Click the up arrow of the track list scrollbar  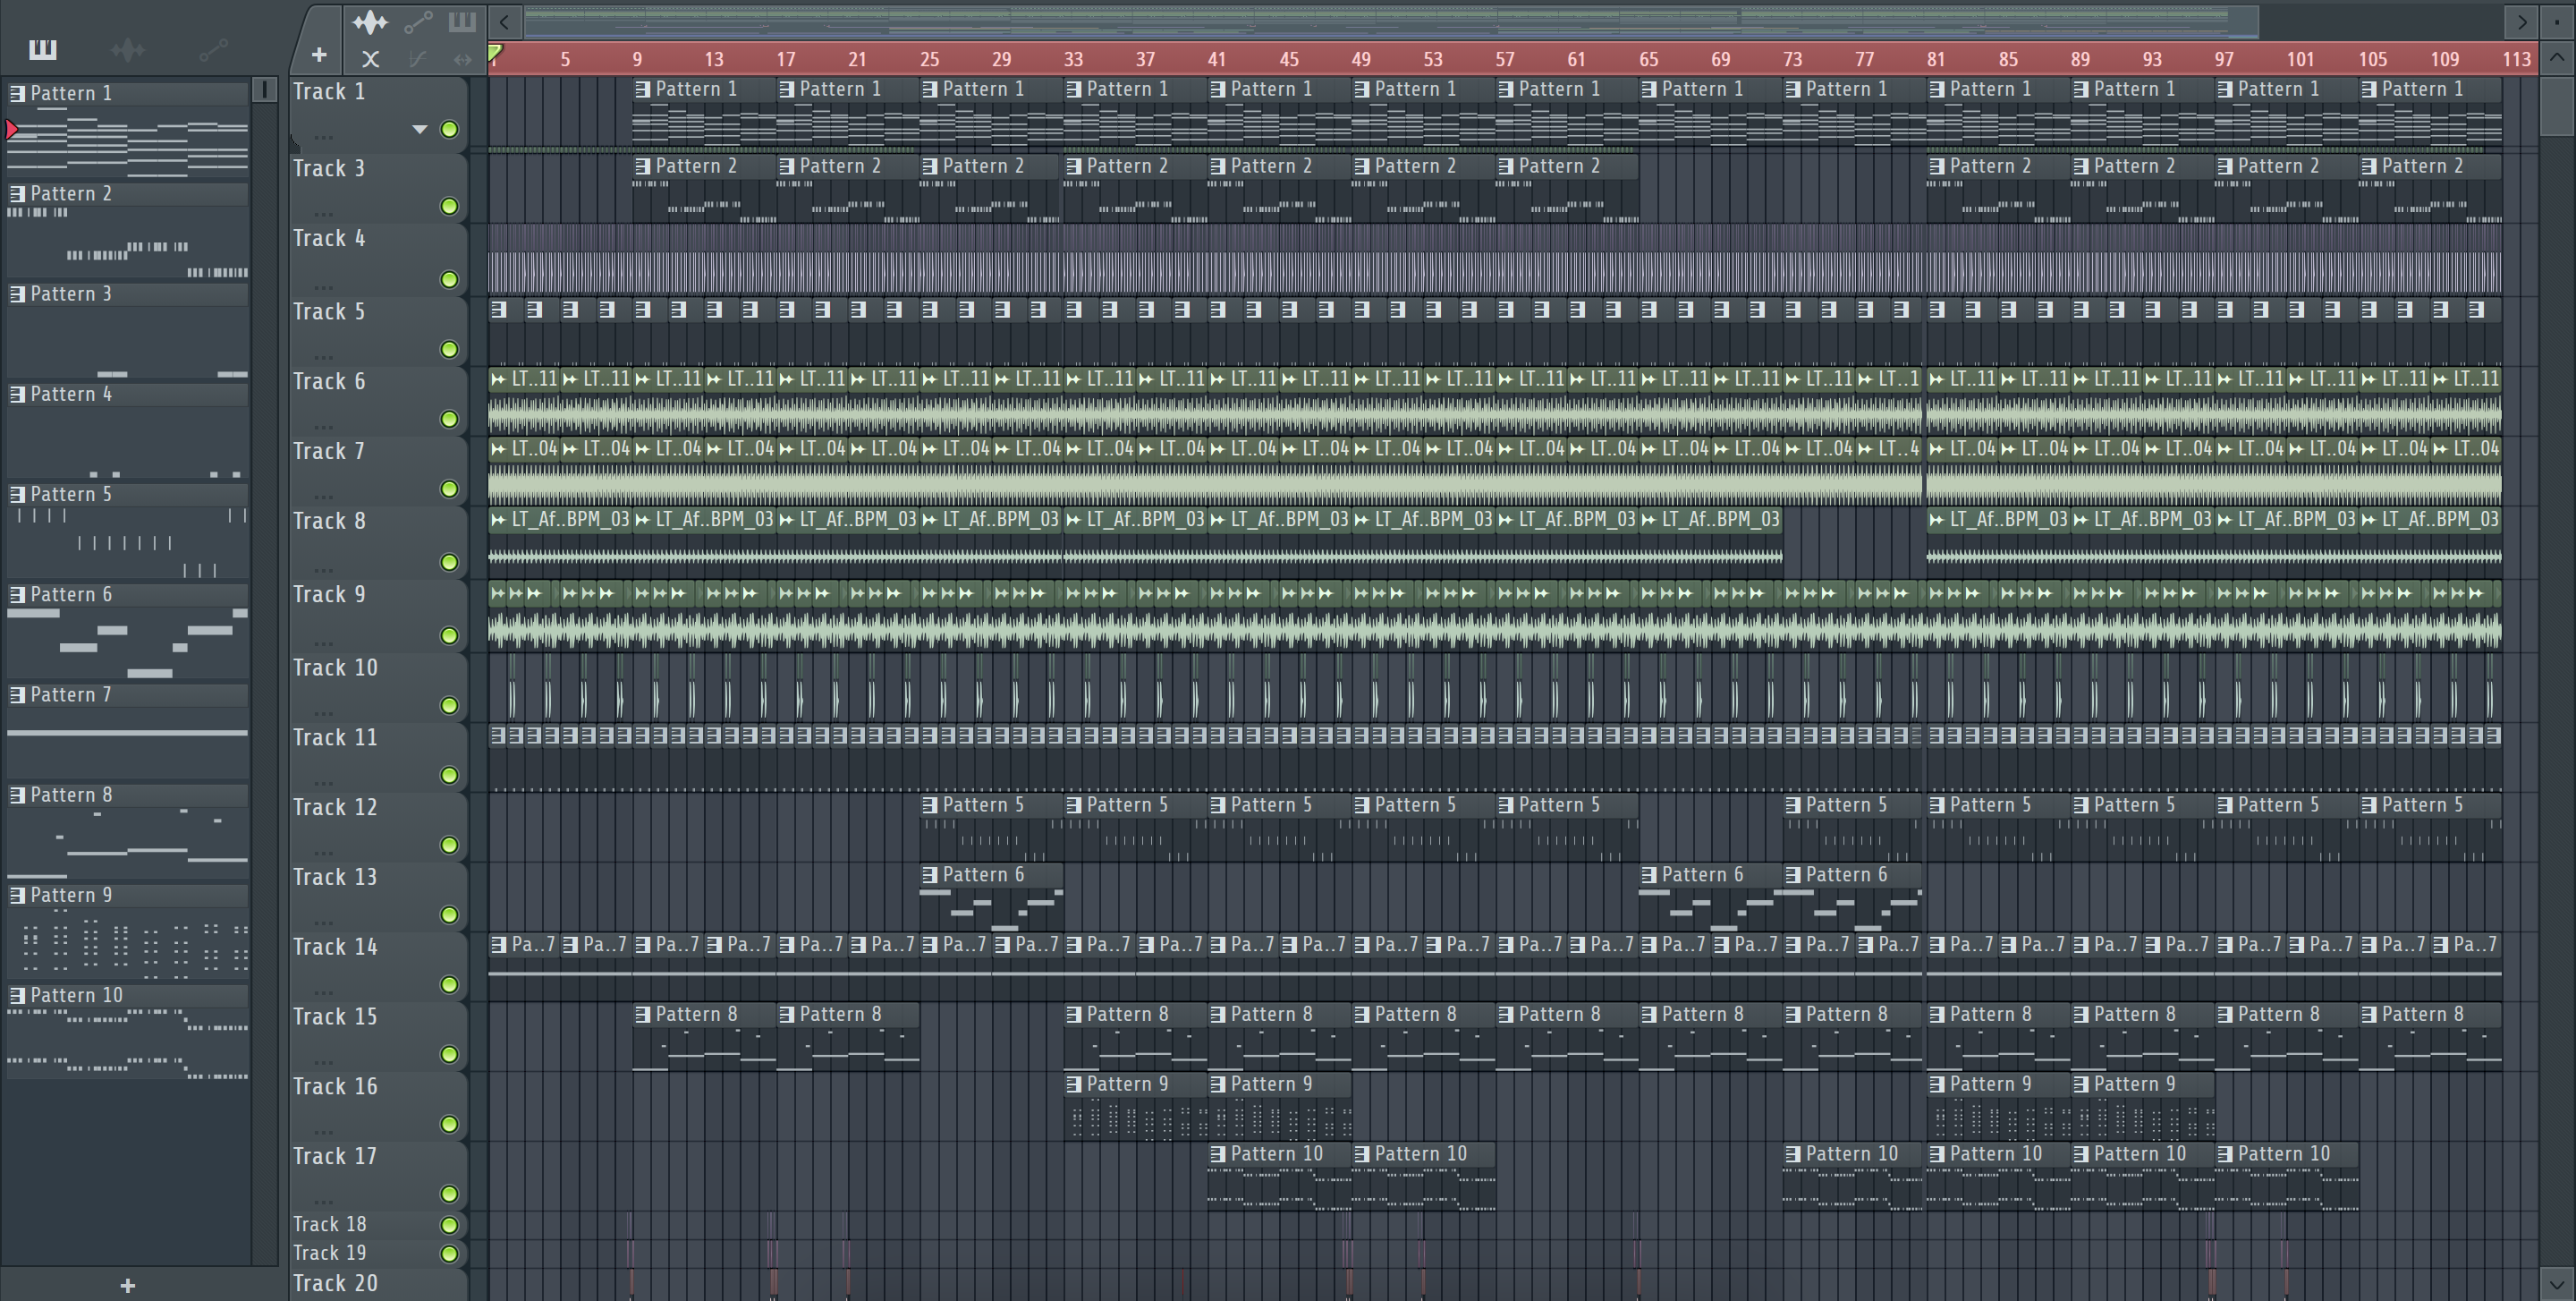2557,57
